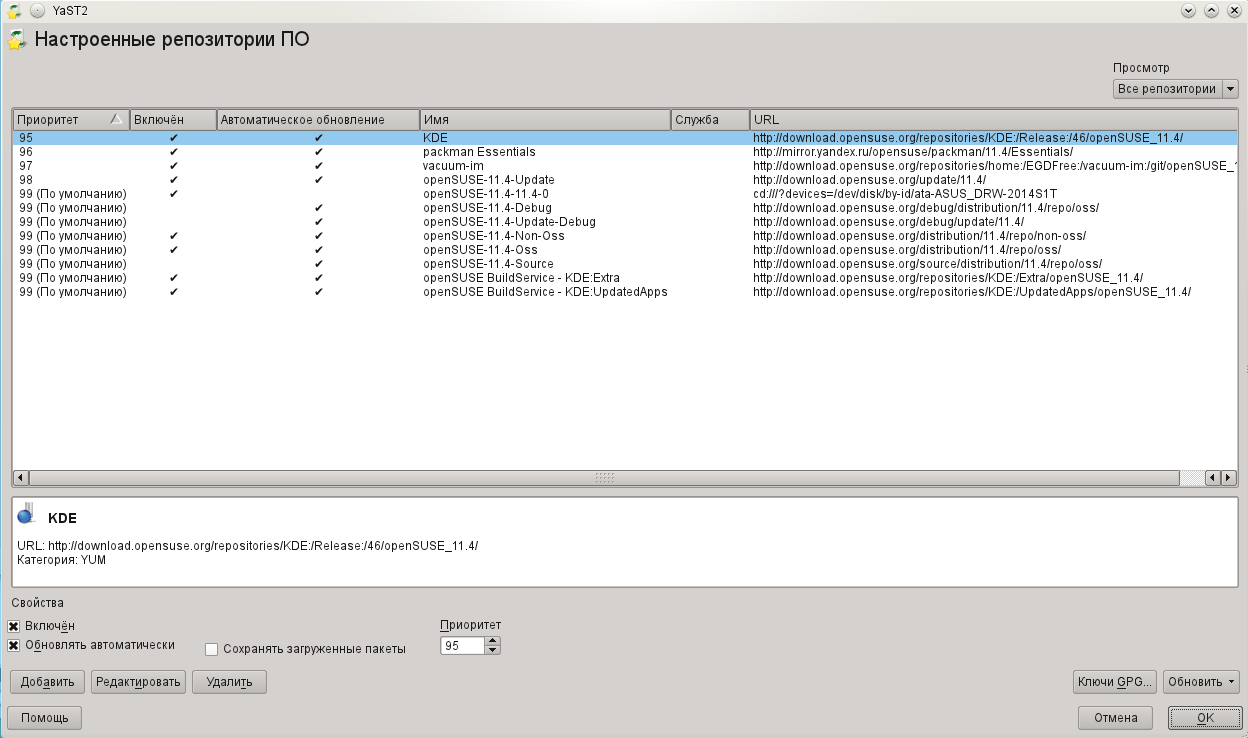The height and width of the screenshot is (738, 1248).
Task: Click the sort arrow in the Приоритет header
Action: click(117, 120)
